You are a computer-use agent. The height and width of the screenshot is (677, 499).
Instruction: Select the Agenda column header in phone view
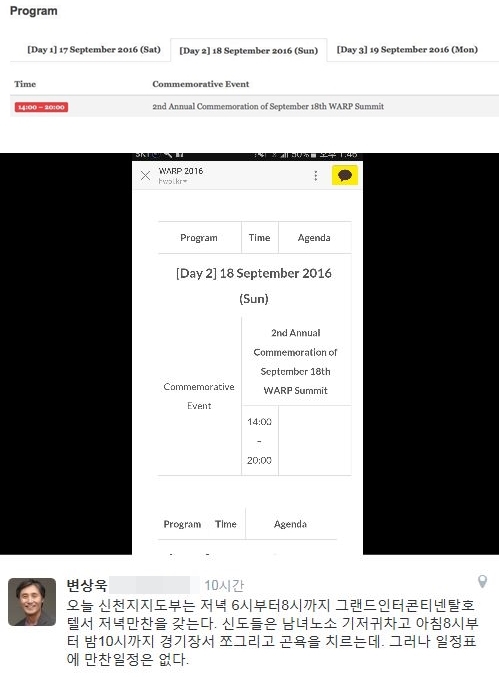314,238
